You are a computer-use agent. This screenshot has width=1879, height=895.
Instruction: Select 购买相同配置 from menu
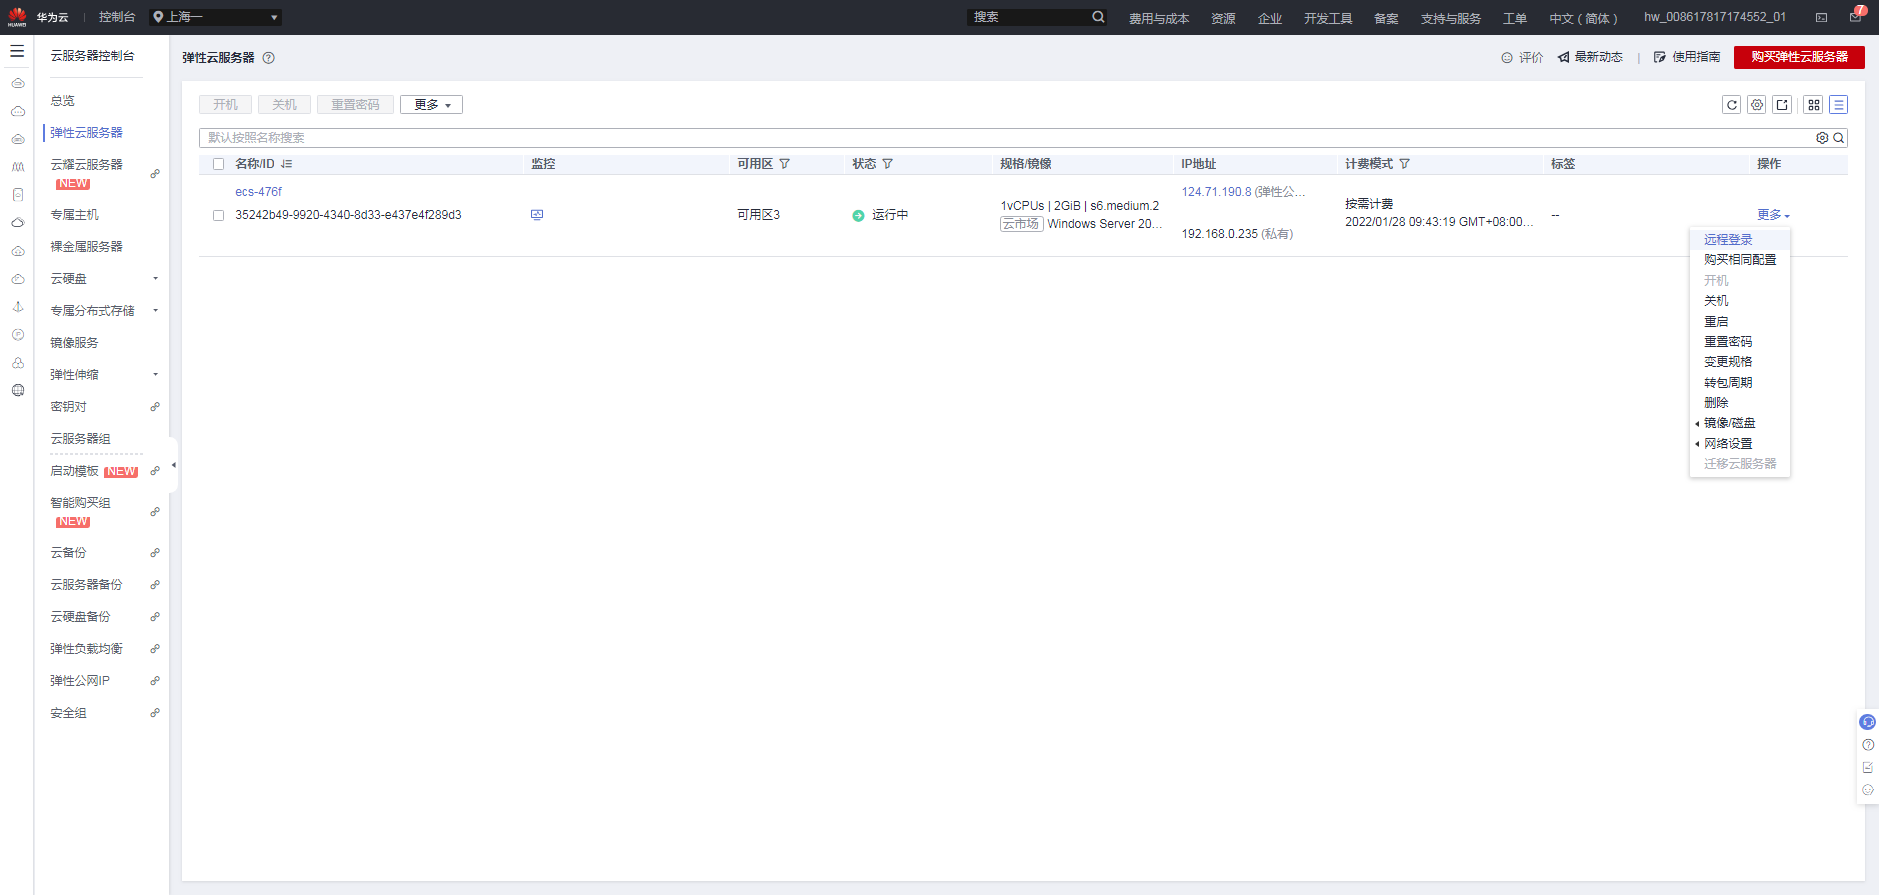point(1740,260)
